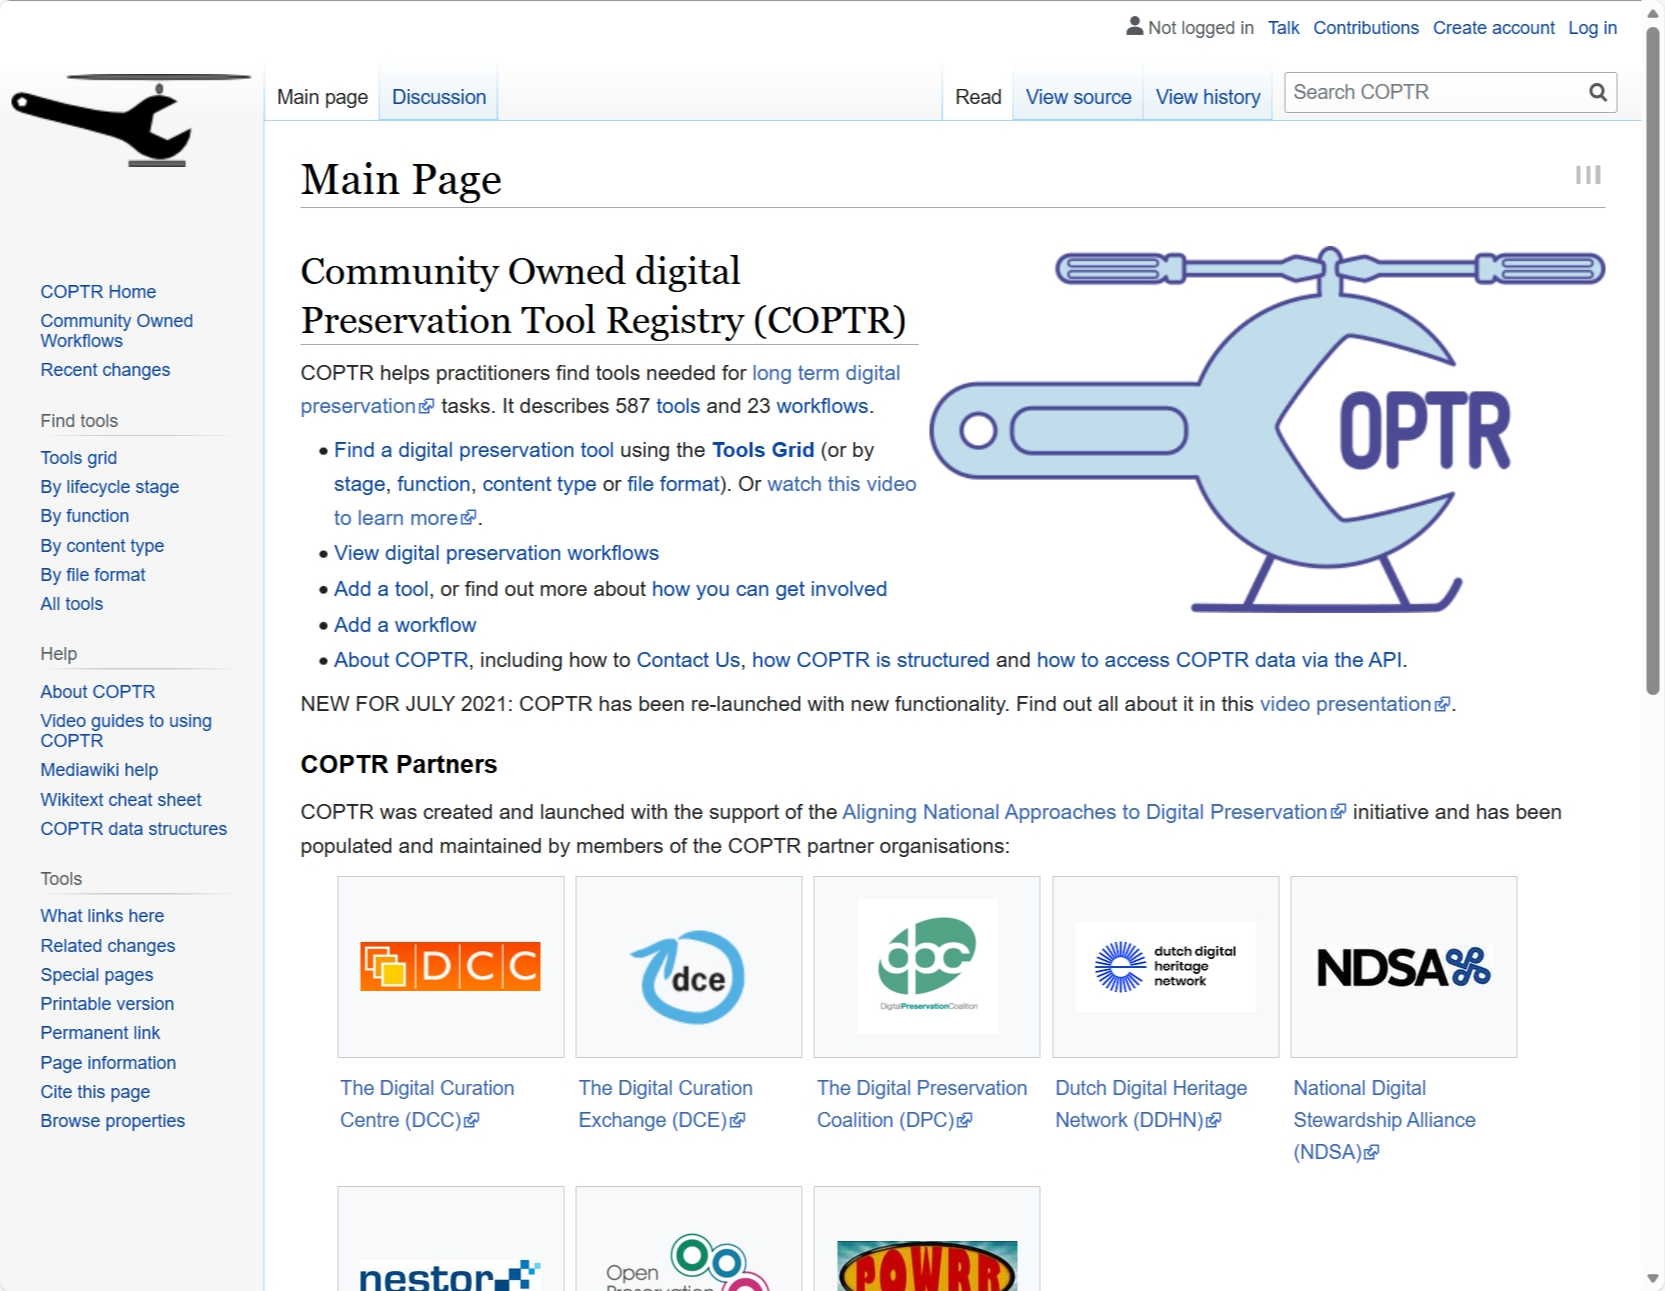Click the search magnifying glass icon
Image resolution: width=1665 pixels, height=1291 pixels.
coord(1598,93)
